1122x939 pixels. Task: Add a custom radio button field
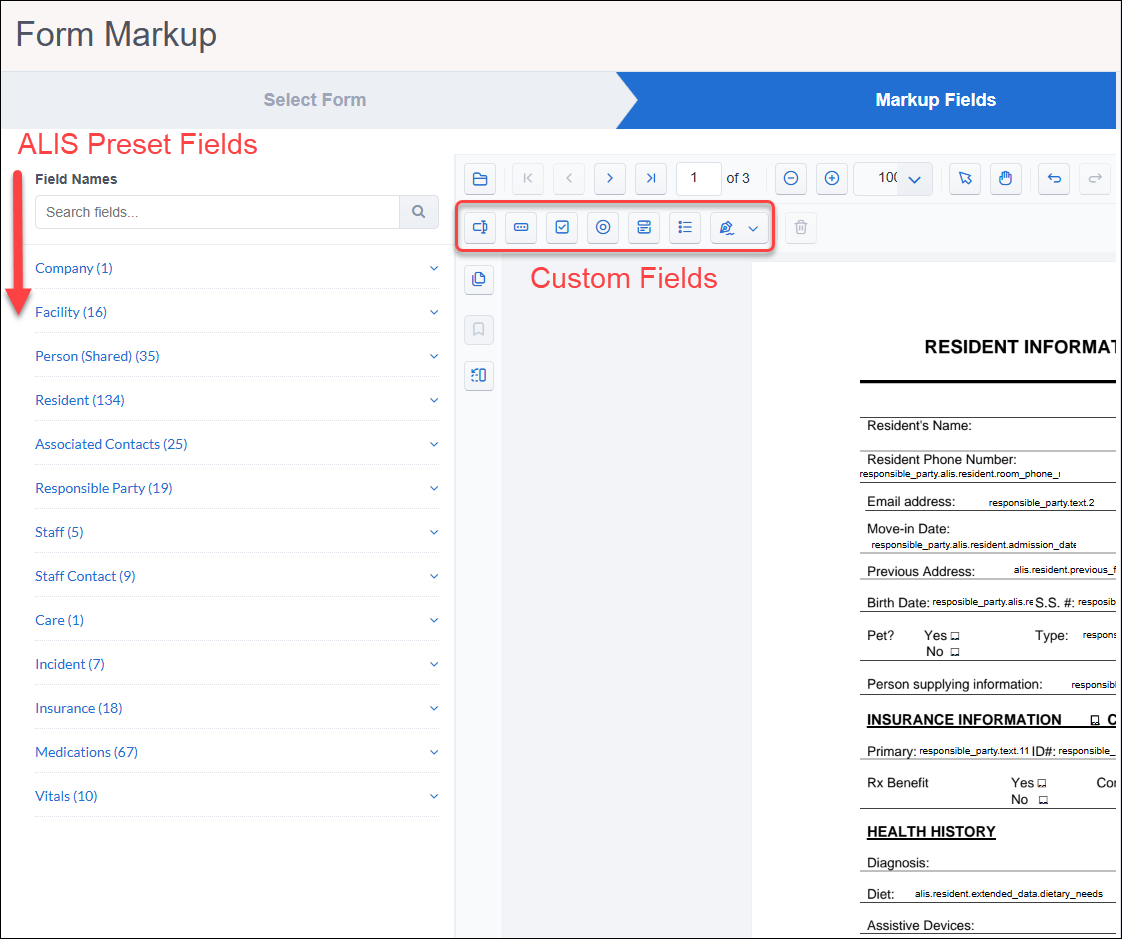[603, 228]
